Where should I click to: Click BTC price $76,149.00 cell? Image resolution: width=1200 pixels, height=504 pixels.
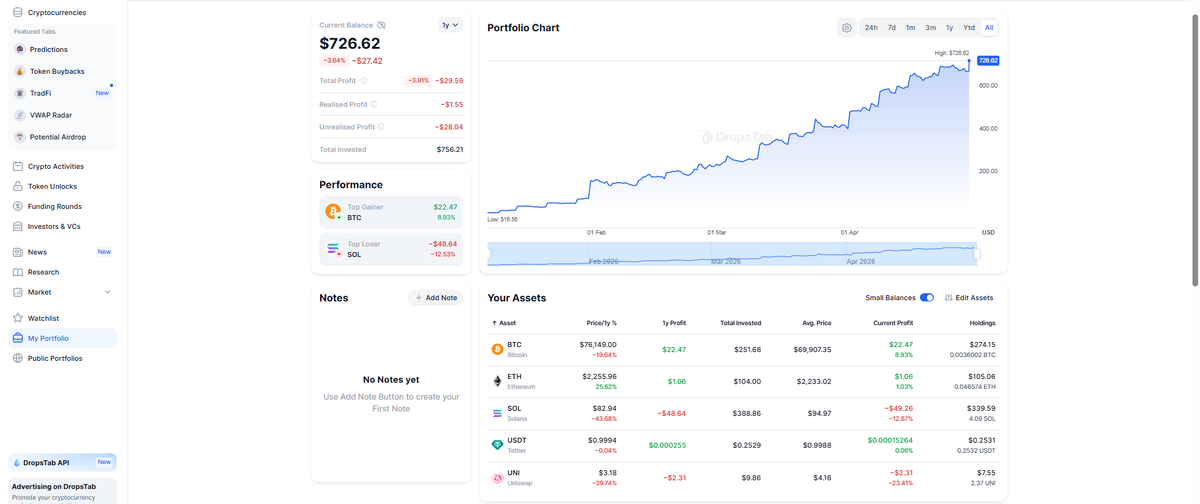(x=598, y=345)
